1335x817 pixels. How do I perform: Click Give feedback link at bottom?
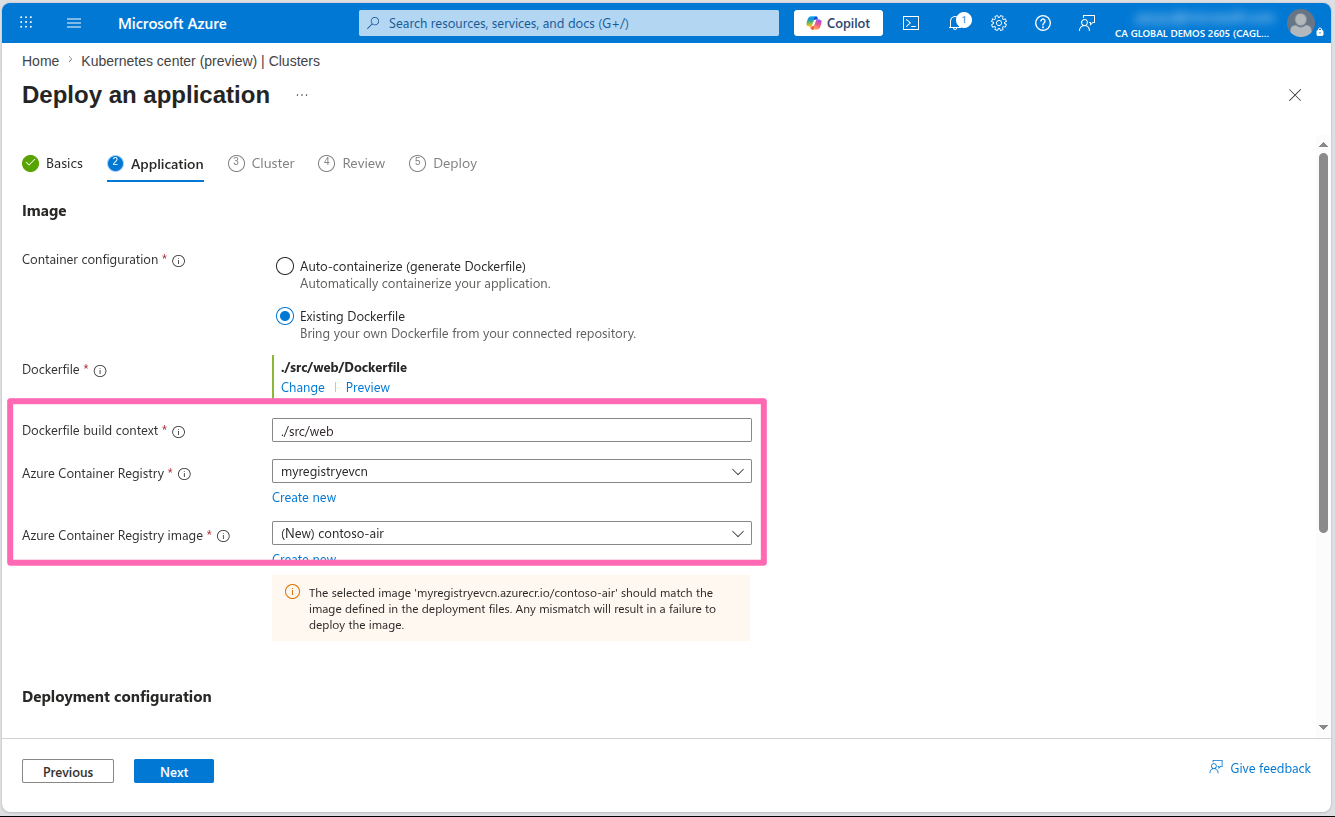(x=1260, y=768)
